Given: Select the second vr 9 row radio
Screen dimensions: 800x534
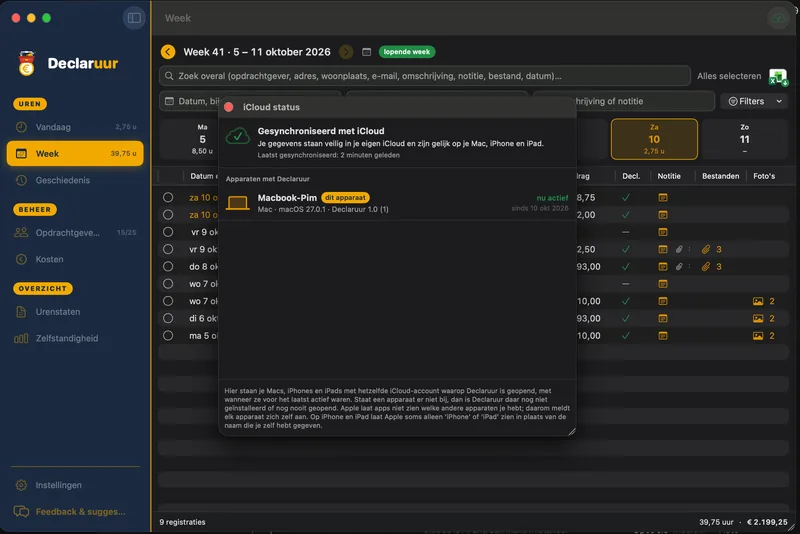Looking at the screenshot, I should [168, 249].
